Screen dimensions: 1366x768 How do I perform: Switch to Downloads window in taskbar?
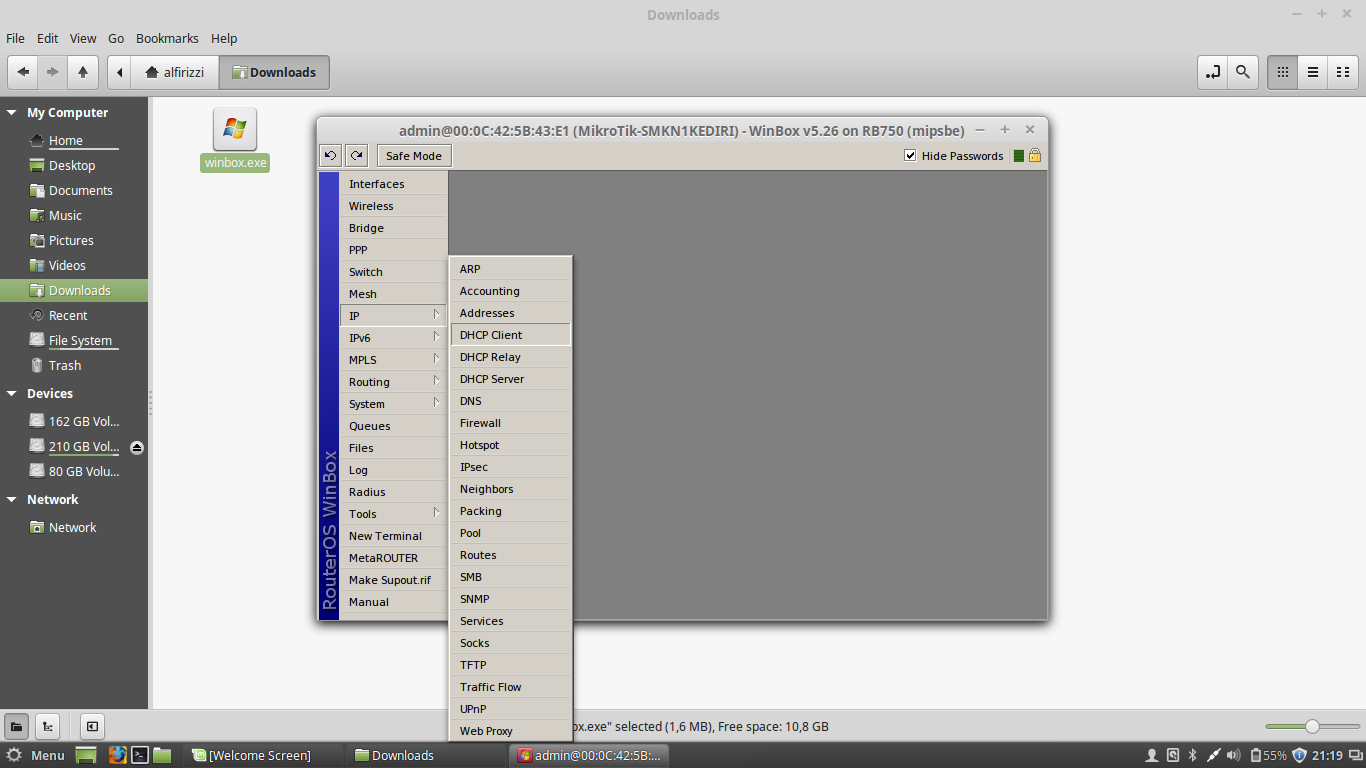tap(424, 755)
